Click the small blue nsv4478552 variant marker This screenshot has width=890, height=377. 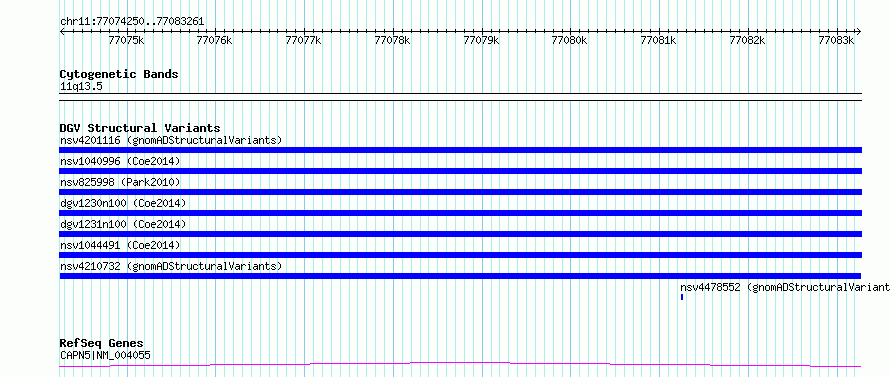[x=682, y=297]
